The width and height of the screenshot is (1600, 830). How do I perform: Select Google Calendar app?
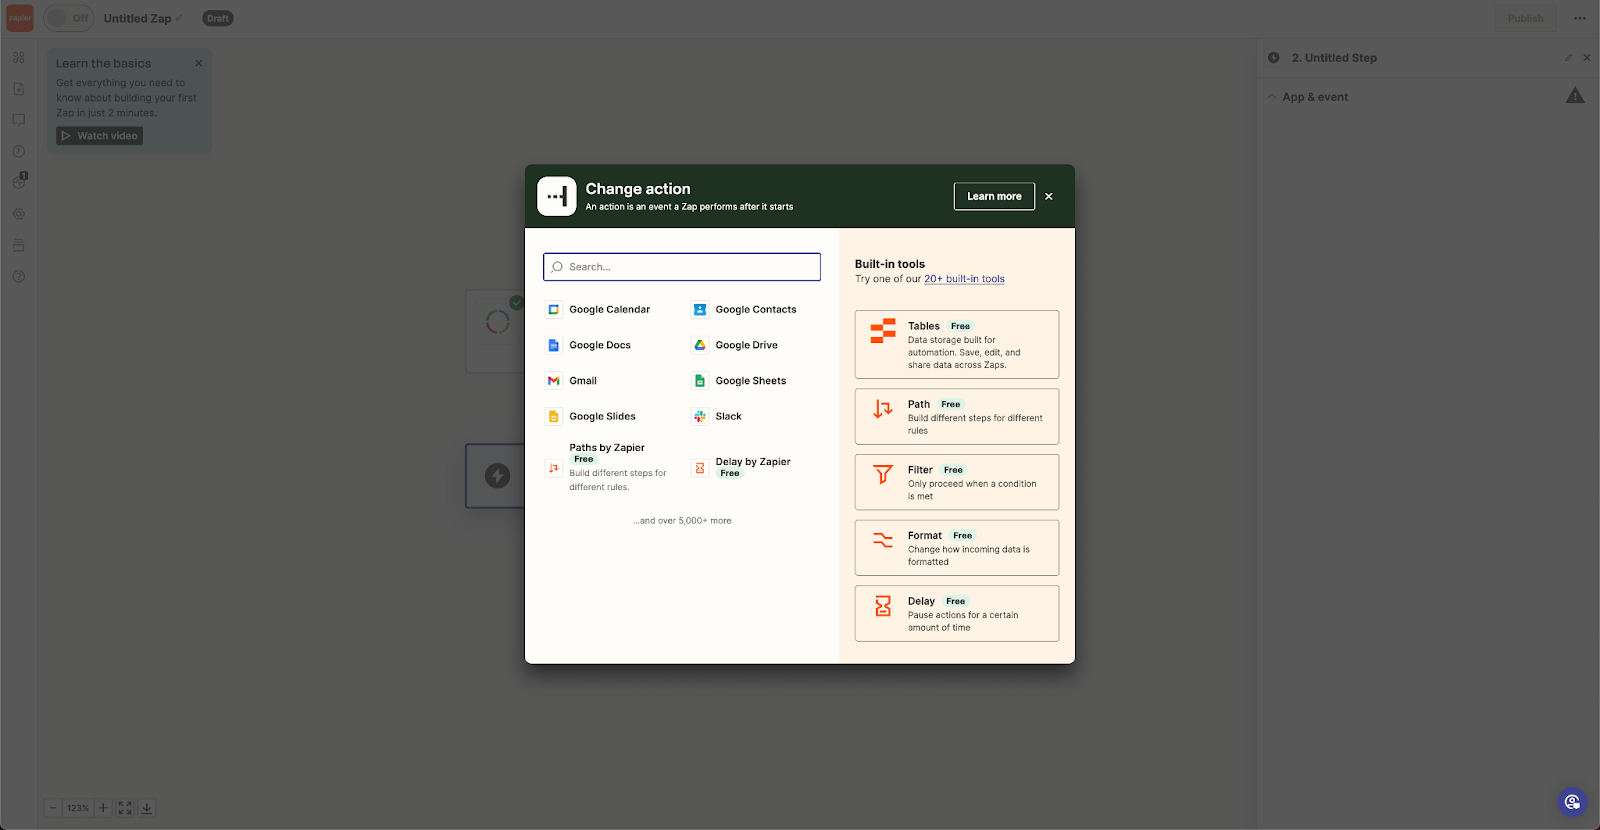pyautogui.click(x=598, y=310)
